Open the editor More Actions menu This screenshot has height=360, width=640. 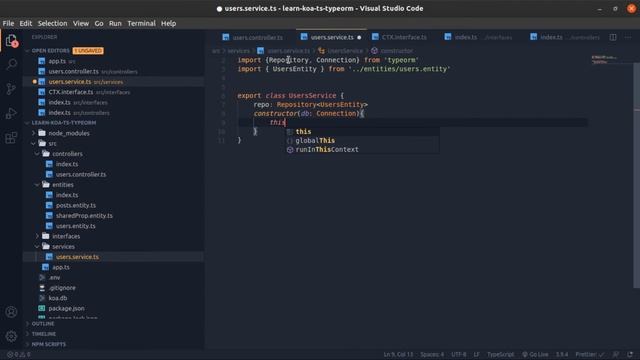[628, 37]
